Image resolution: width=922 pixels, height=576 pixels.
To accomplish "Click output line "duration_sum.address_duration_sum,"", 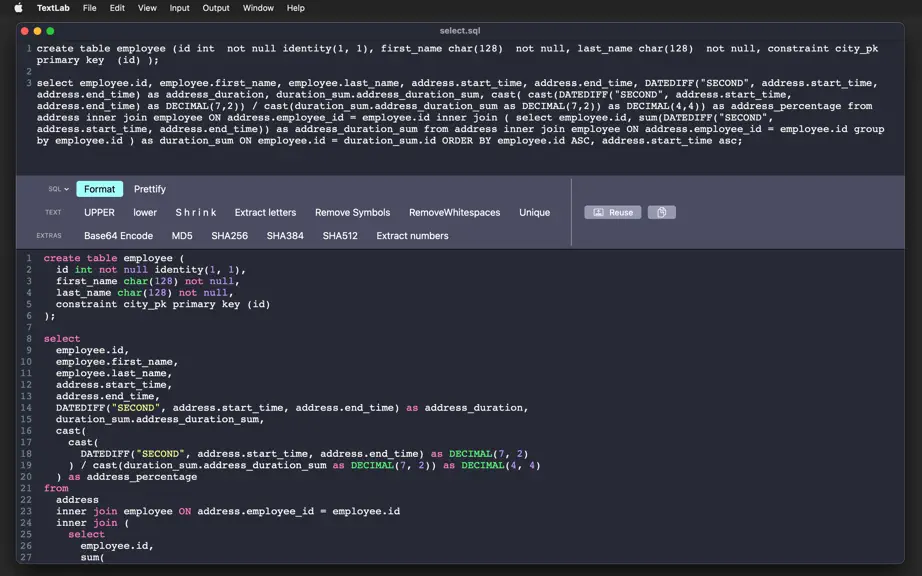I will [x=160, y=419].
